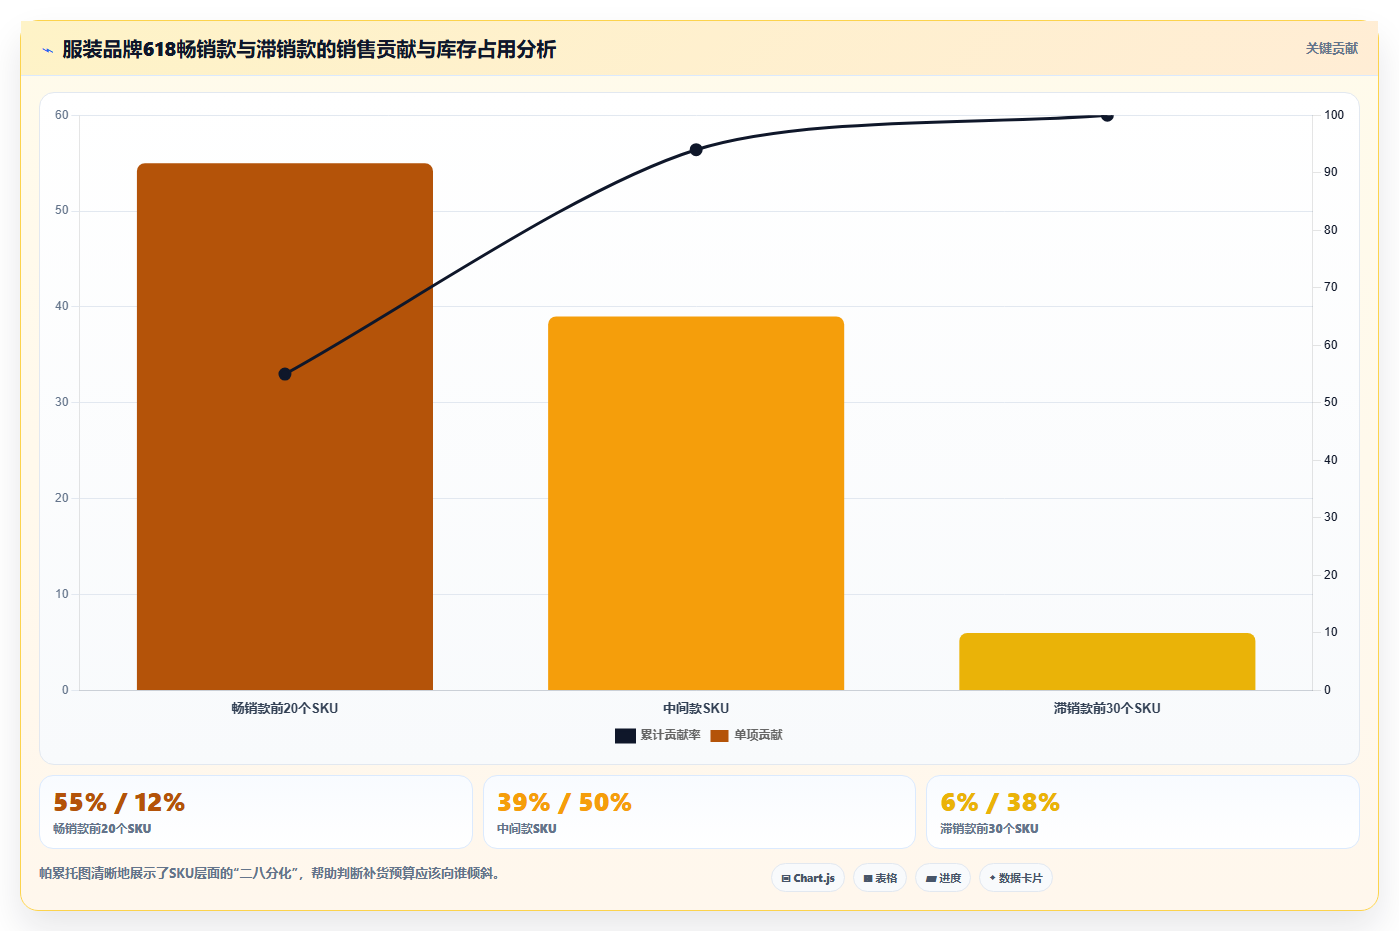The image size is (1399, 931).
Task: Select the orange 中间款SKU bar
Action: tap(696, 503)
